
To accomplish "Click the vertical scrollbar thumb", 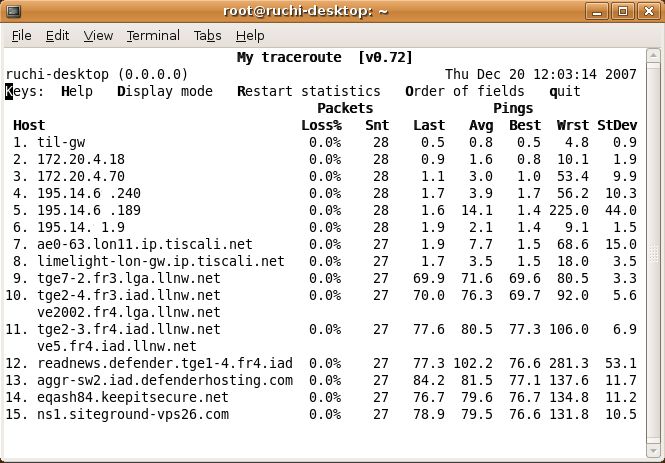I will coord(653,253).
